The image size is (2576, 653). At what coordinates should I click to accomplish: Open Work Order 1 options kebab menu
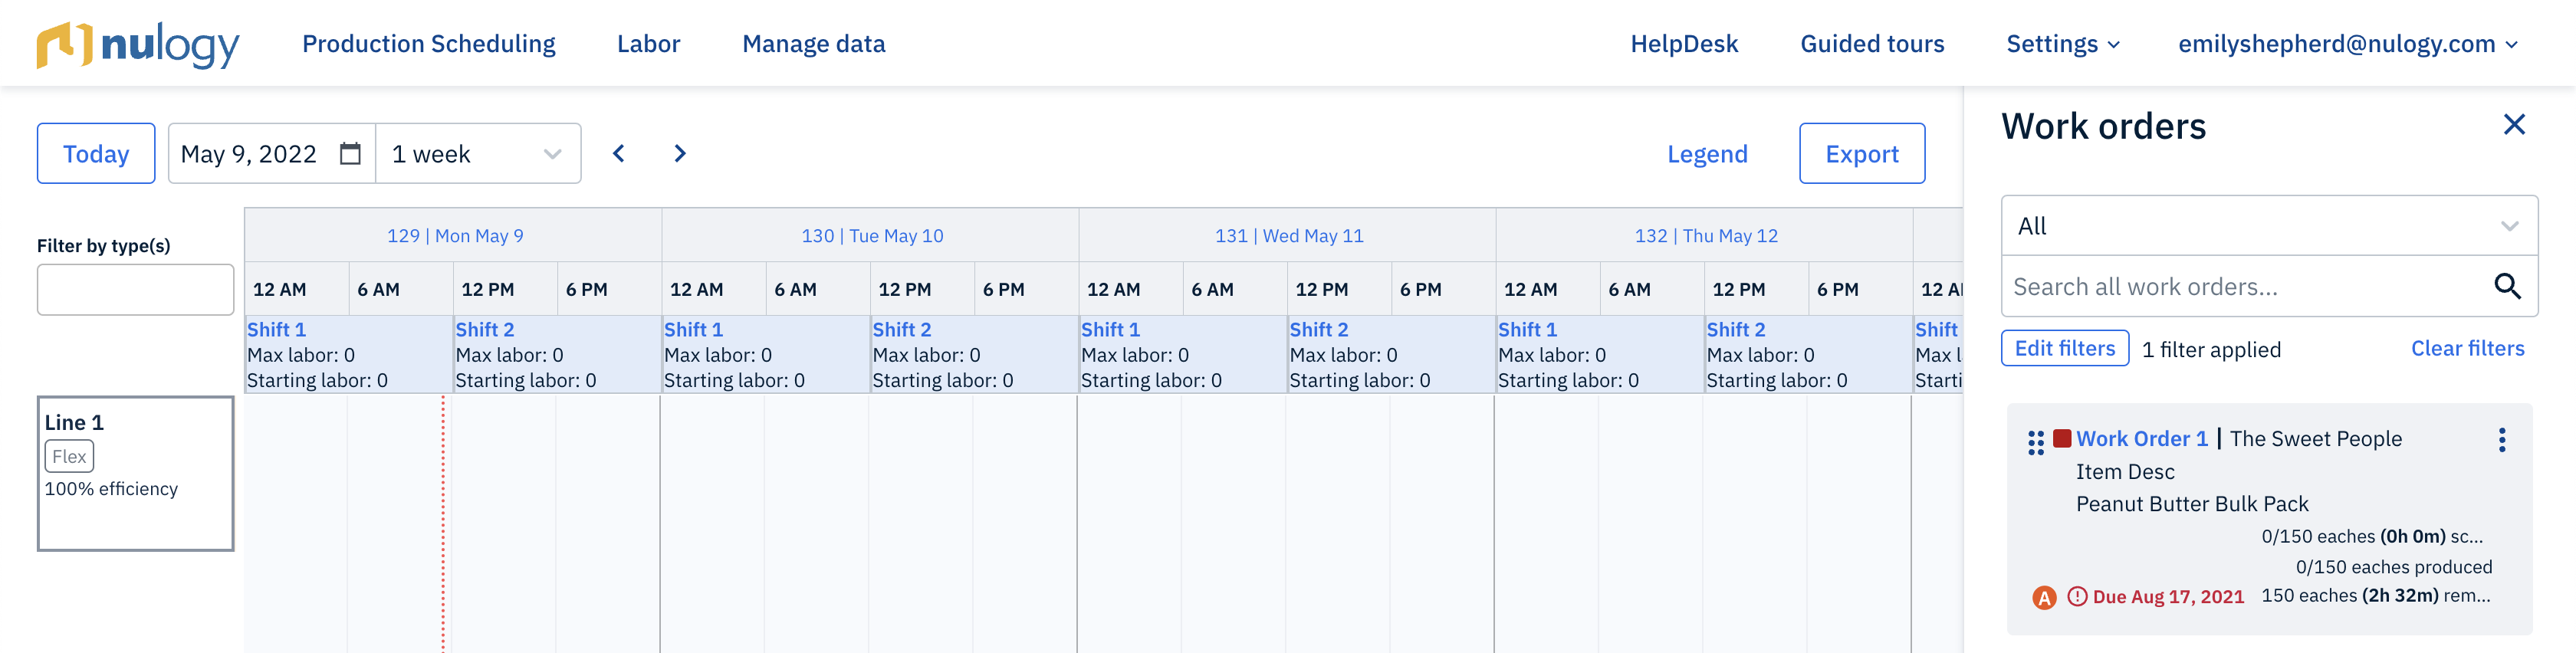[x=2502, y=440]
